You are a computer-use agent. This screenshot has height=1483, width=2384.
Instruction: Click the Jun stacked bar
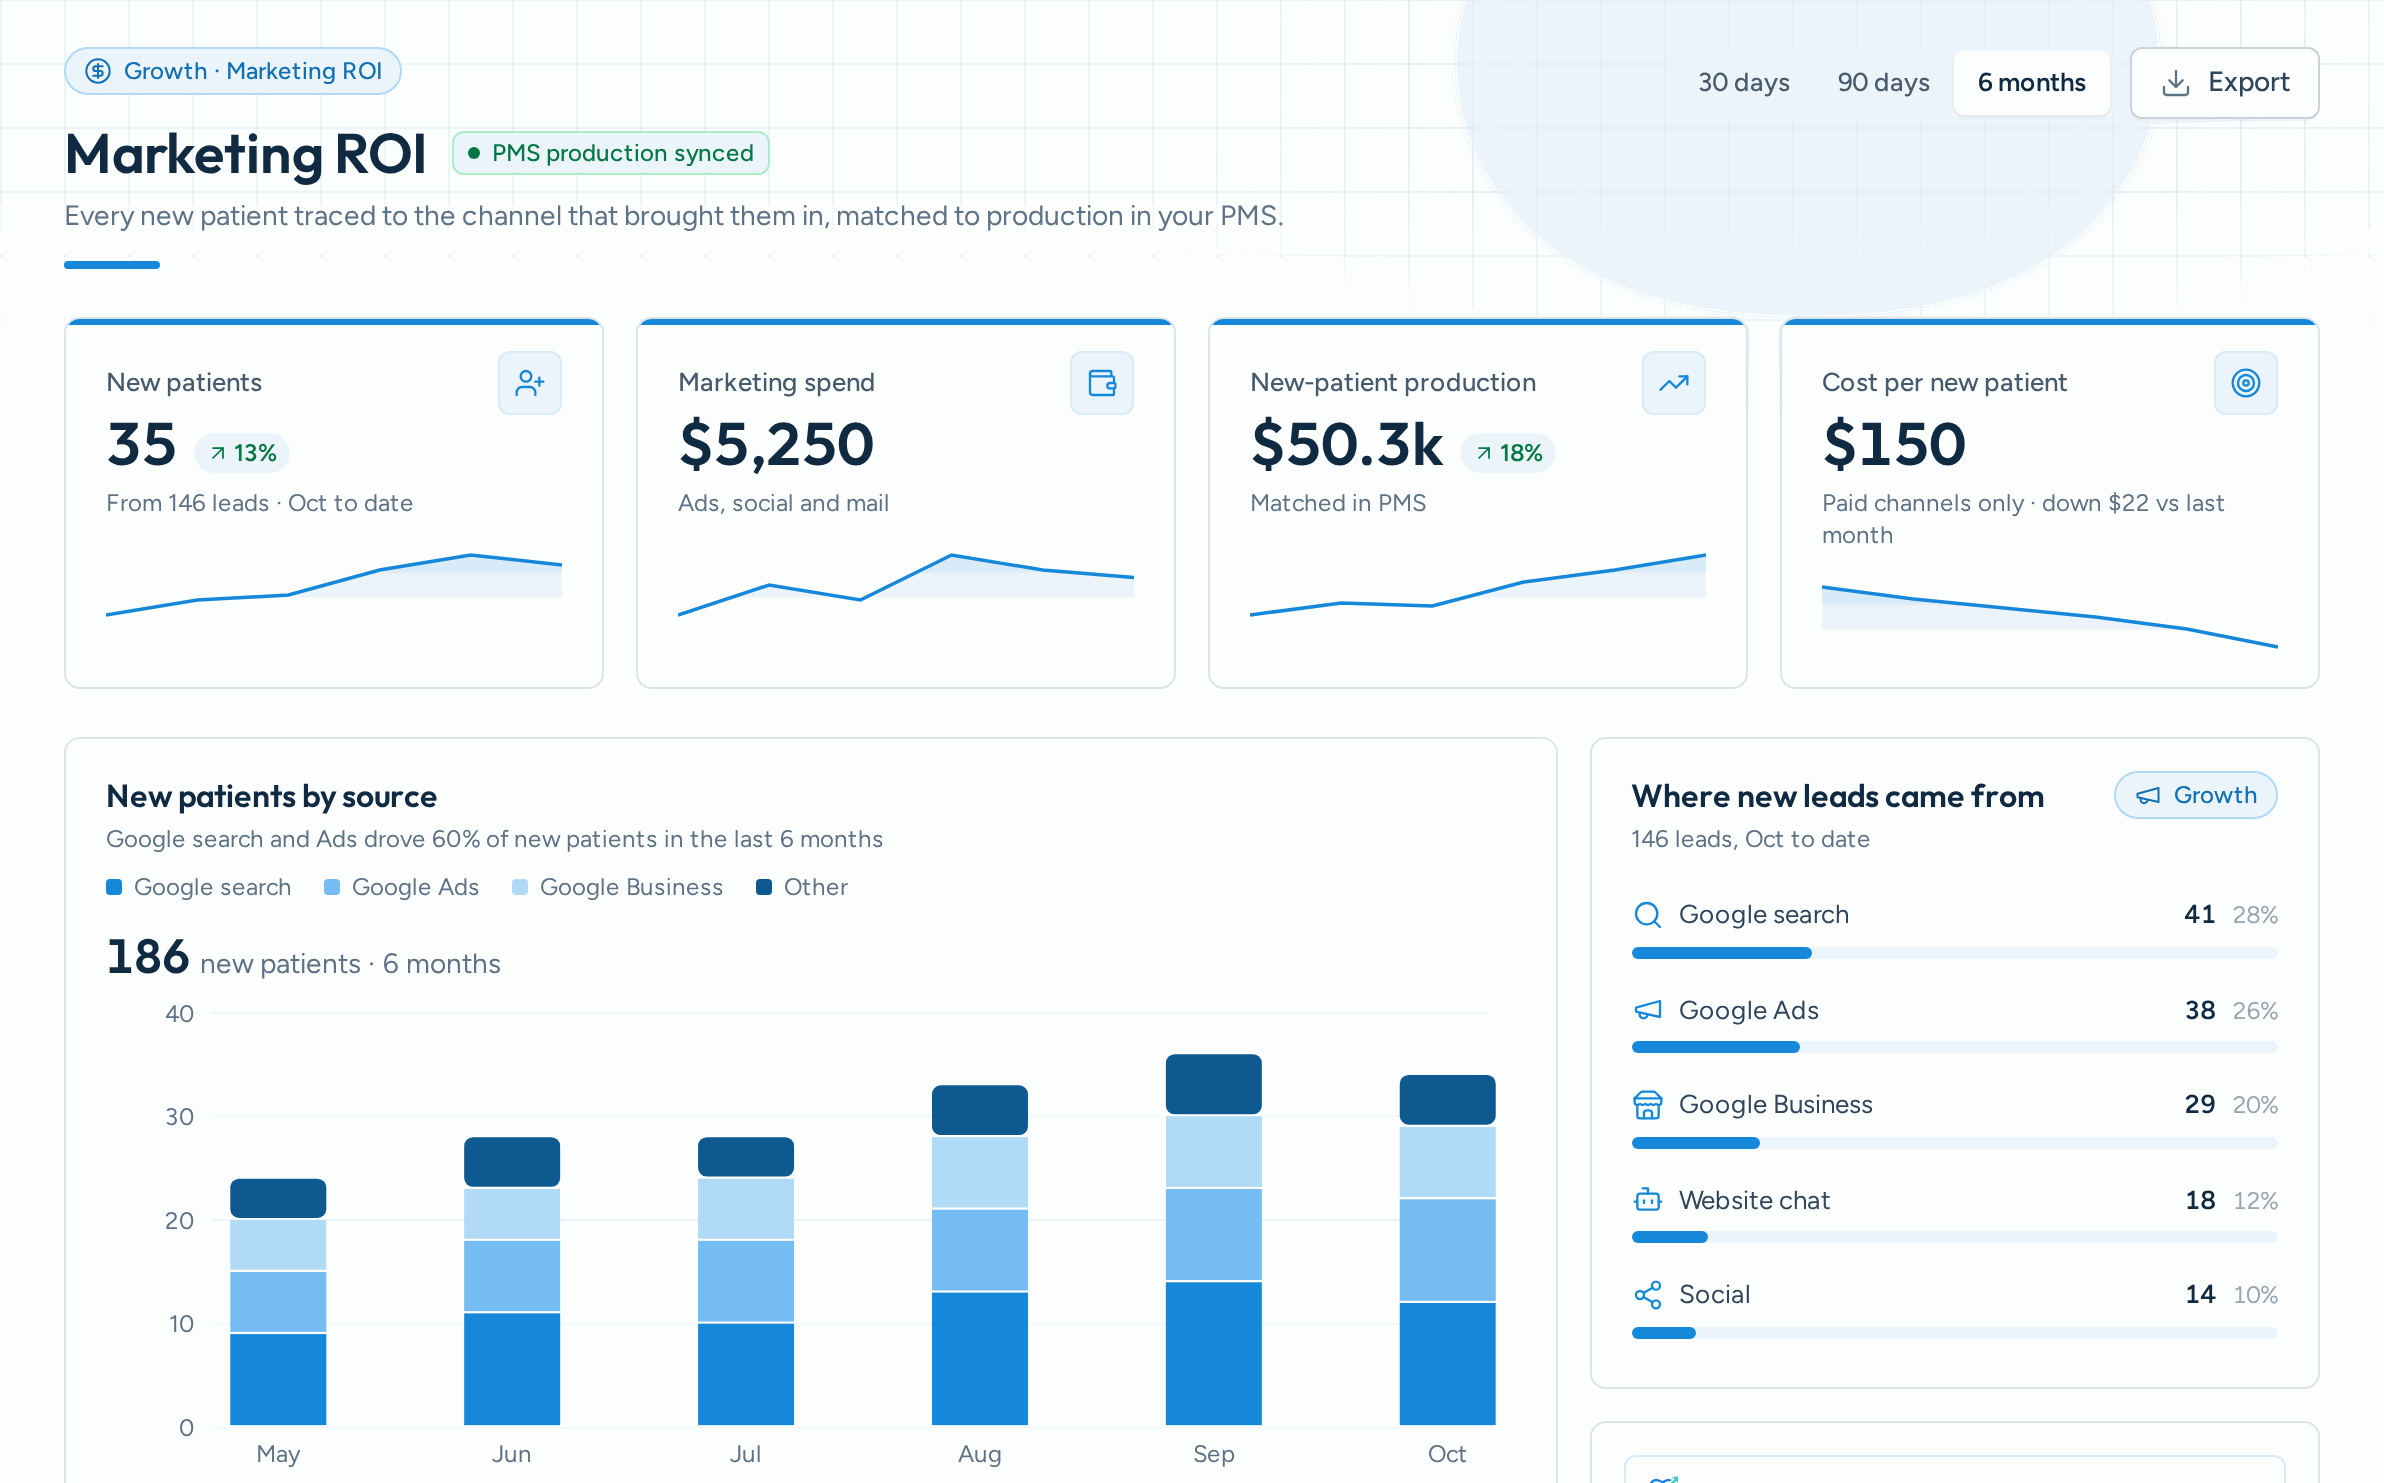click(512, 1281)
